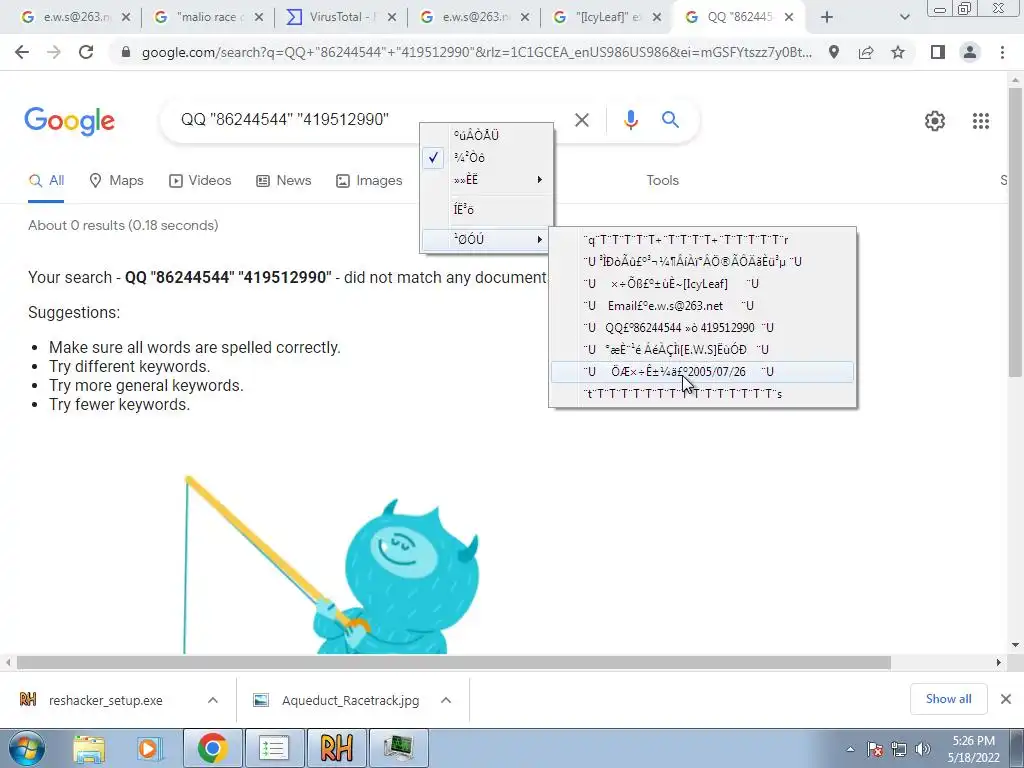Click the share page icon

866,52
